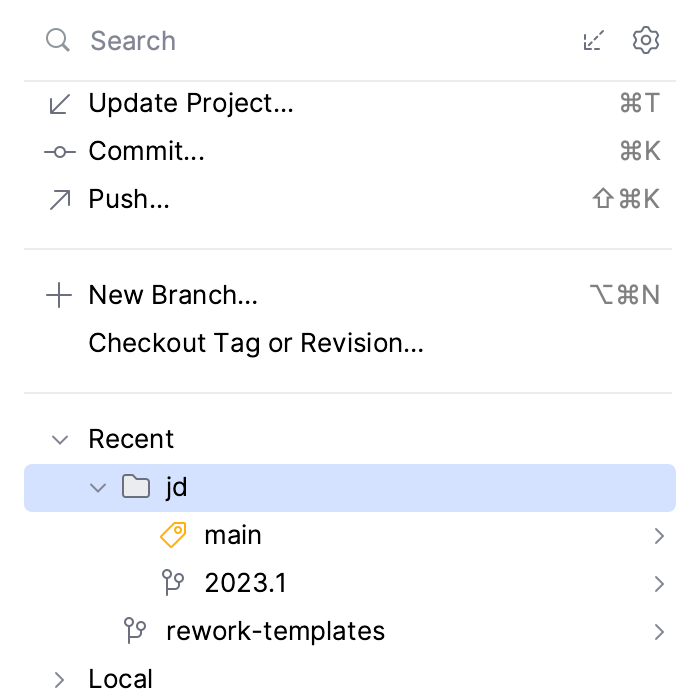
Task: Click the branch icon beside rework-templates
Action: pyautogui.click(x=135, y=632)
